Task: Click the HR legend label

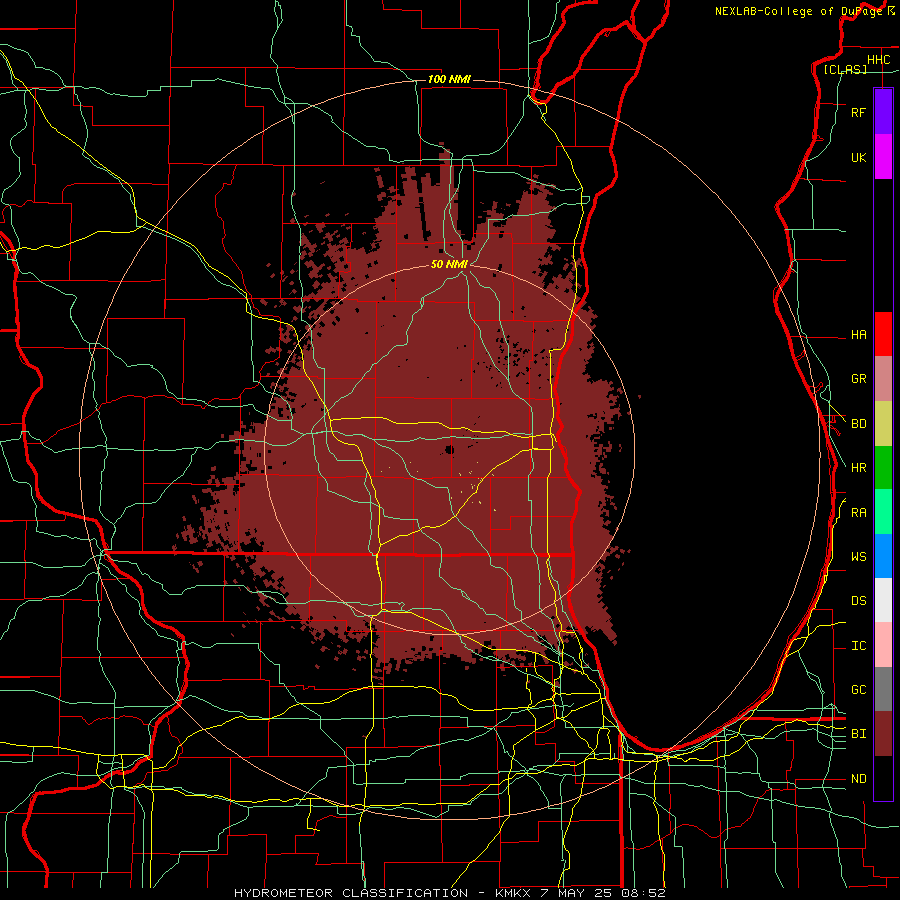Action: click(x=858, y=468)
